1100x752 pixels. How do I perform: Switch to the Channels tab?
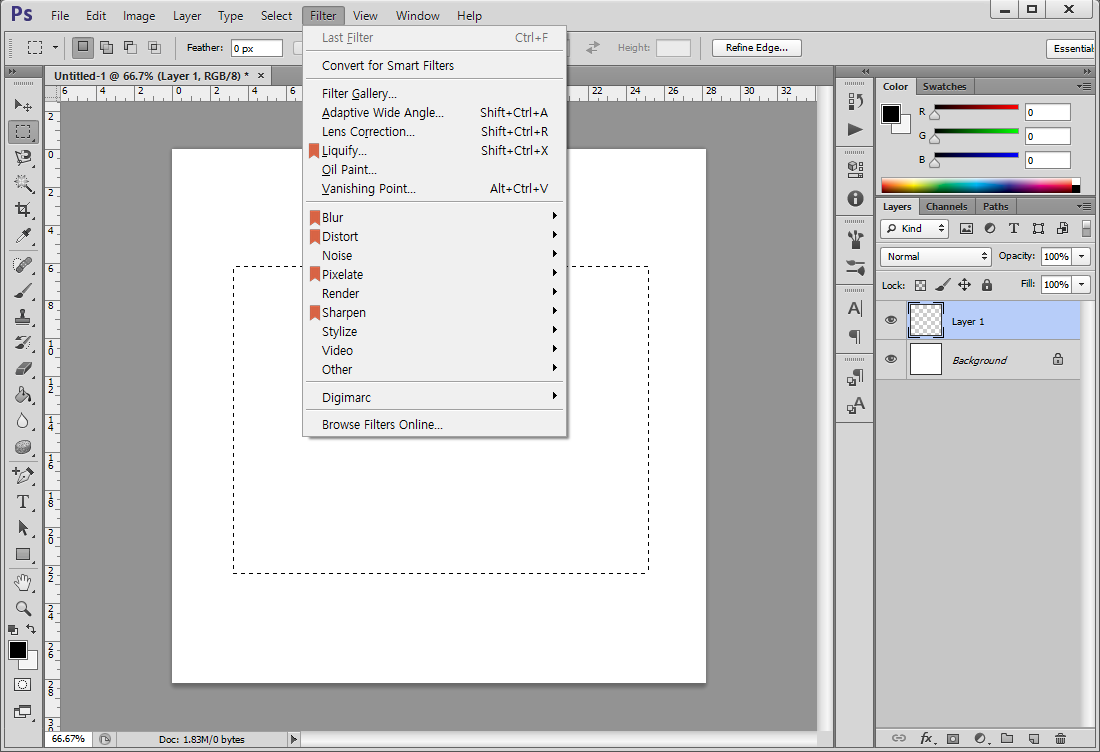coord(946,206)
